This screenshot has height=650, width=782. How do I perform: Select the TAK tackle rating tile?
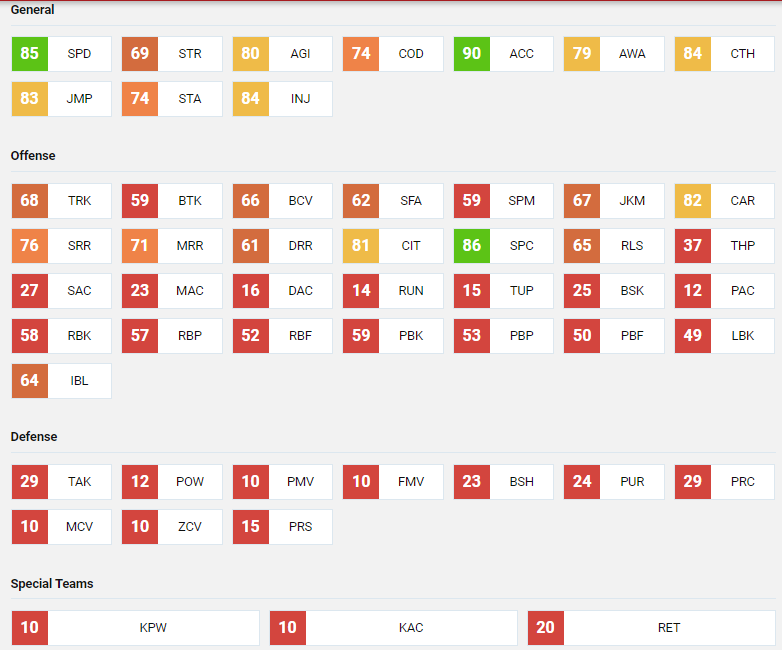point(61,482)
